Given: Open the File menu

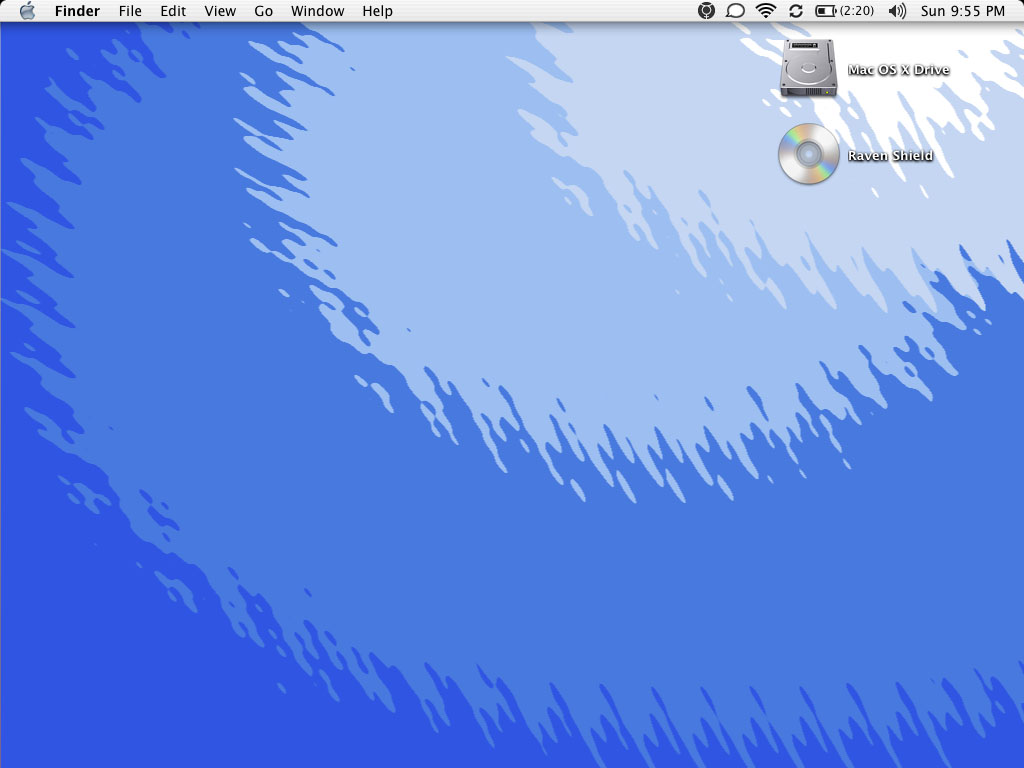Looking at the screenshot, I should pyautogui.click(x=130, y=11).
